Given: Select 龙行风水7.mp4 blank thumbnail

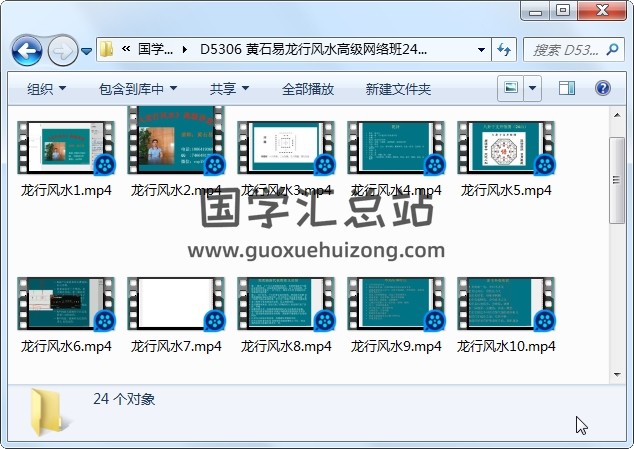Looking at the screenshot, I should point(176,304).
